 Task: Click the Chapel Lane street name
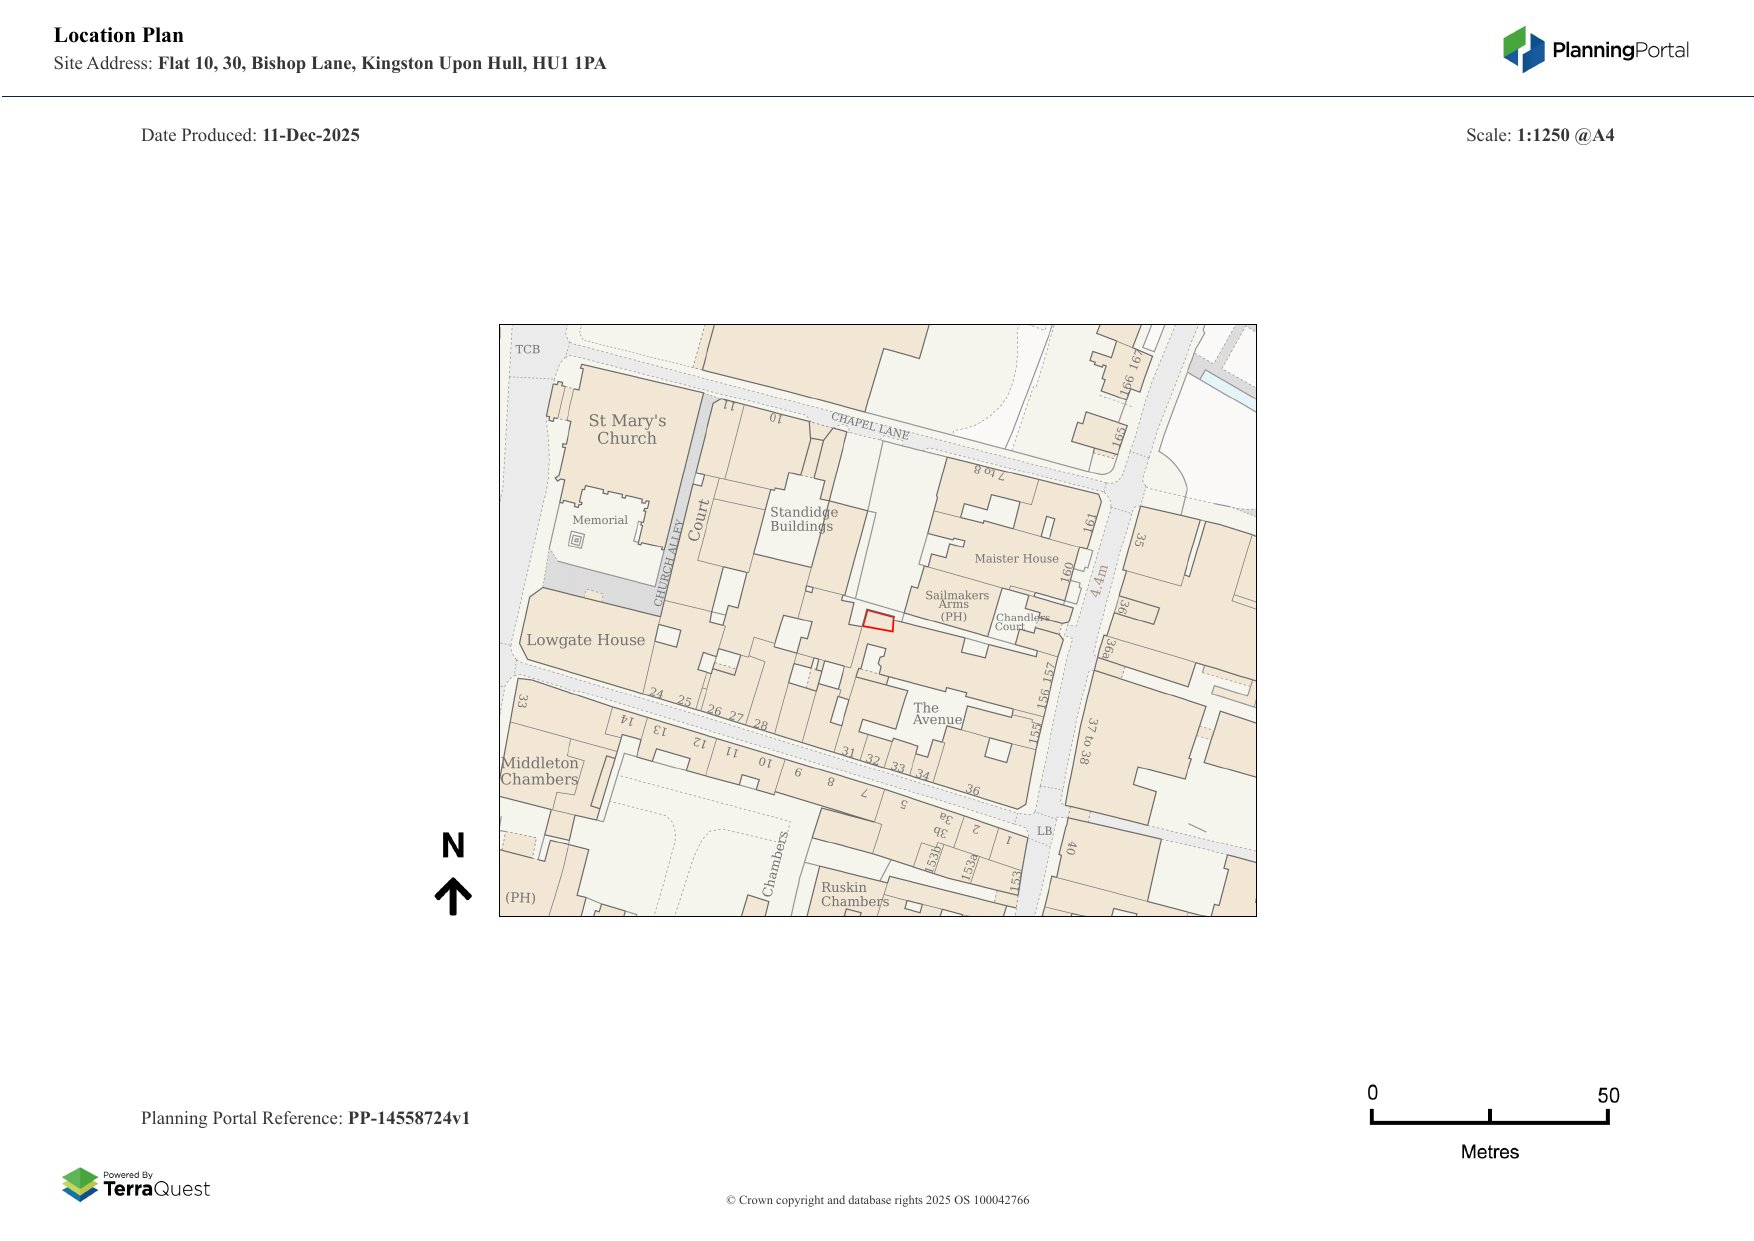(870, 427)
